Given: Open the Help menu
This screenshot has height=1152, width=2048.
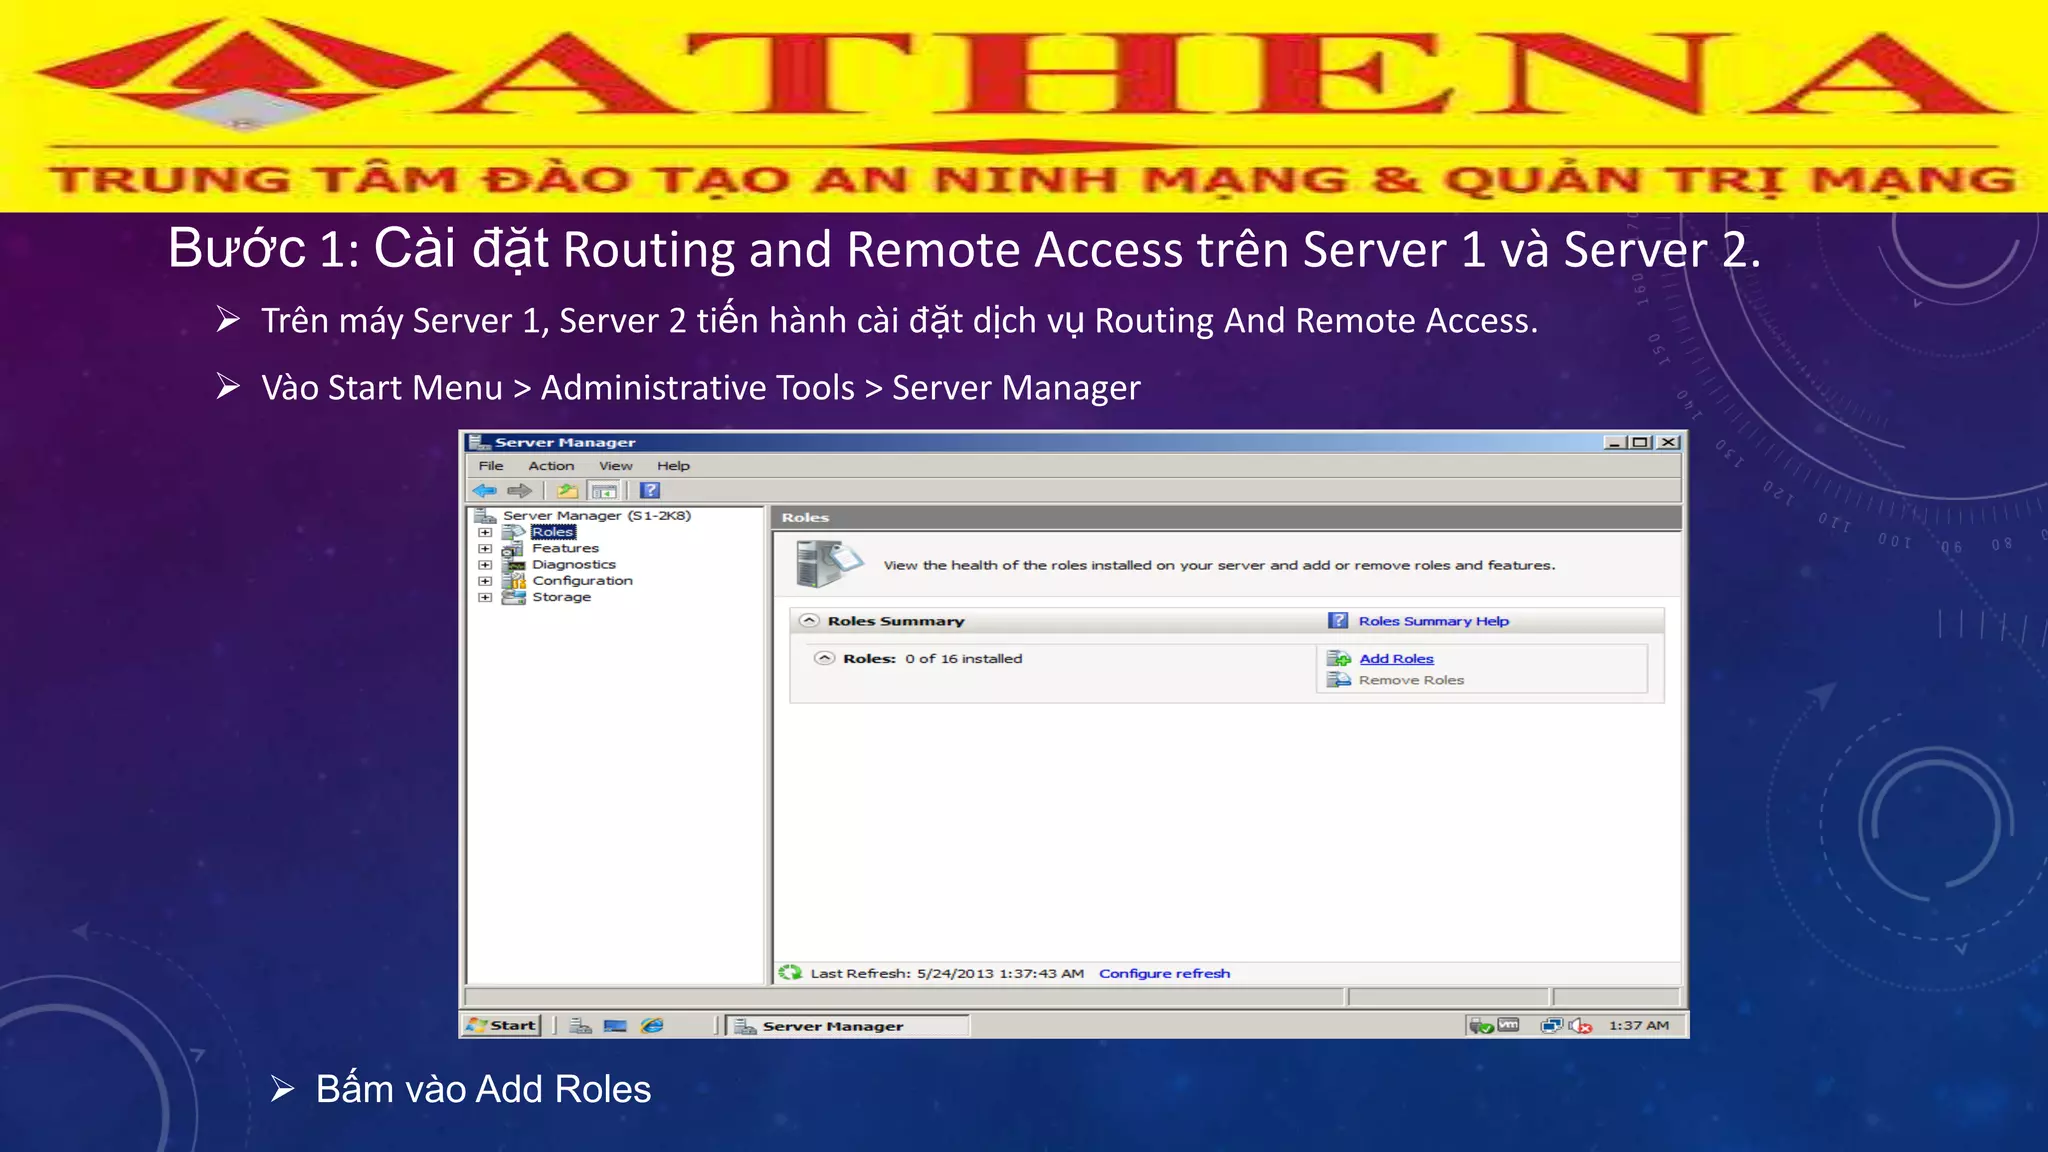Looking at the screenshot, I should coord(673,465).
